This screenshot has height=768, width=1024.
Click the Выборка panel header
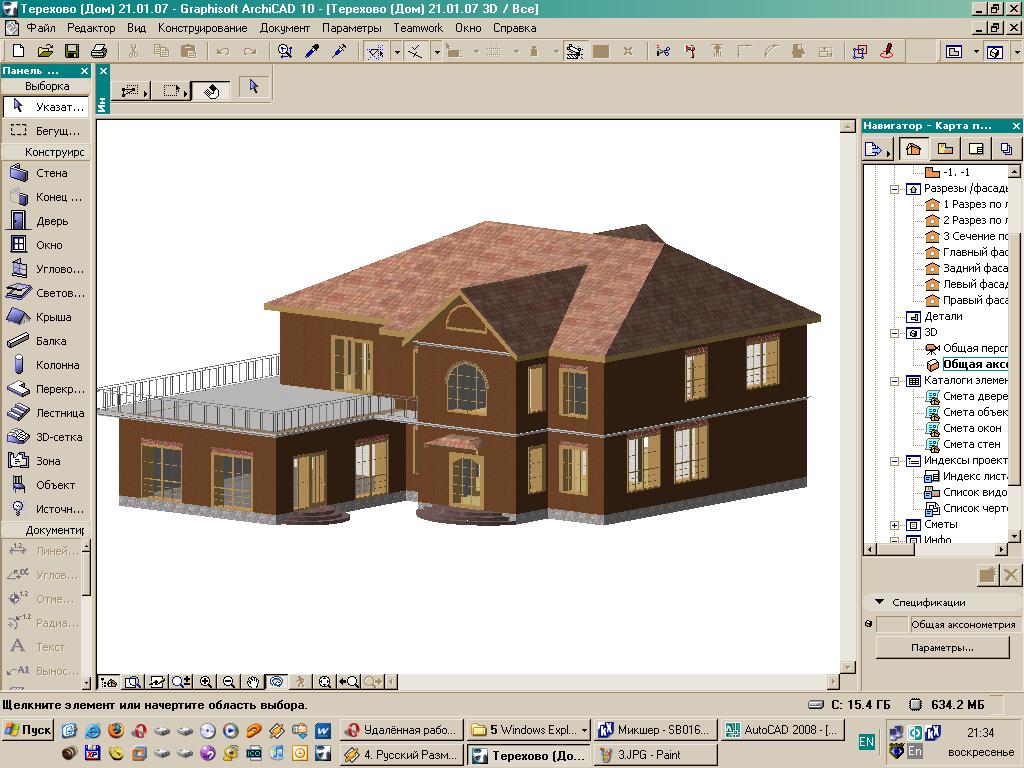(x=46, y=86)
